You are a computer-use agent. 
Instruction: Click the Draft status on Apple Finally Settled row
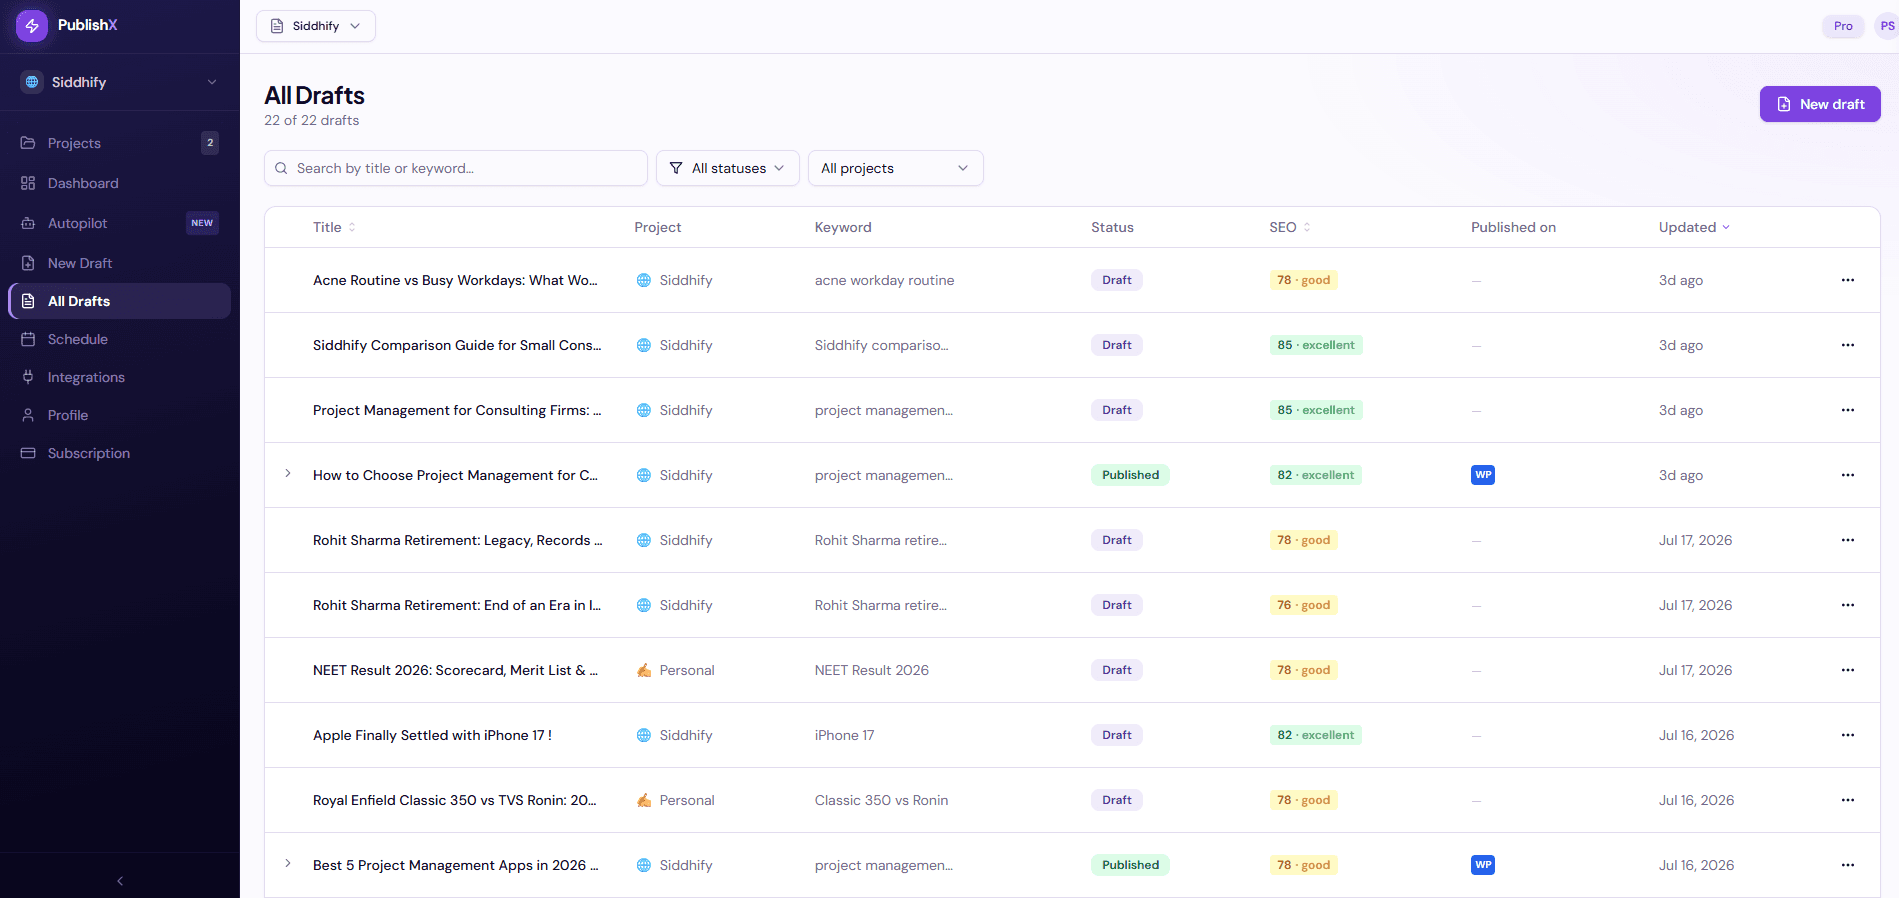point(1116,735)
